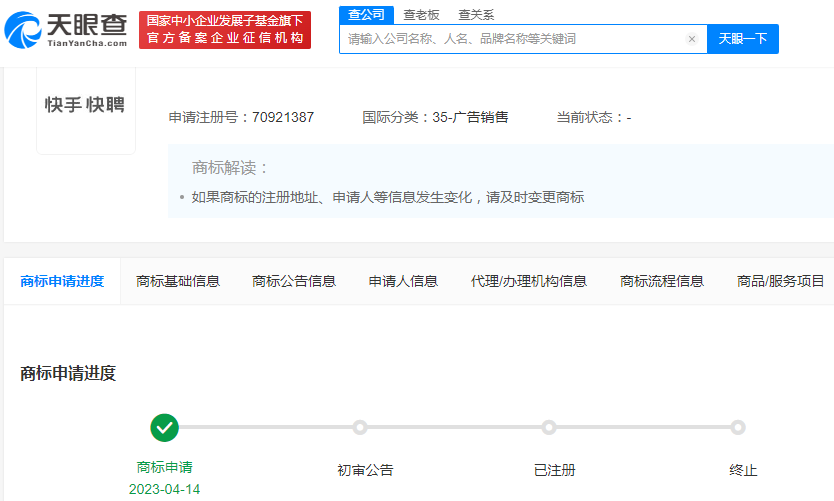Click the 商标申请进度 section heading

(x=68, y=373)
